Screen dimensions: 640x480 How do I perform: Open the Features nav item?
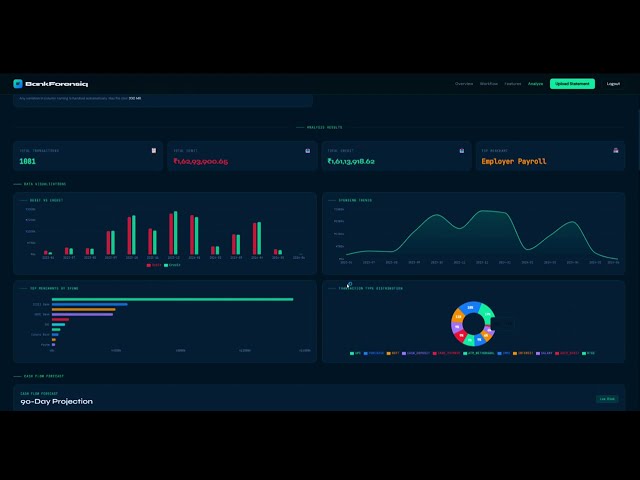[513, 84]
